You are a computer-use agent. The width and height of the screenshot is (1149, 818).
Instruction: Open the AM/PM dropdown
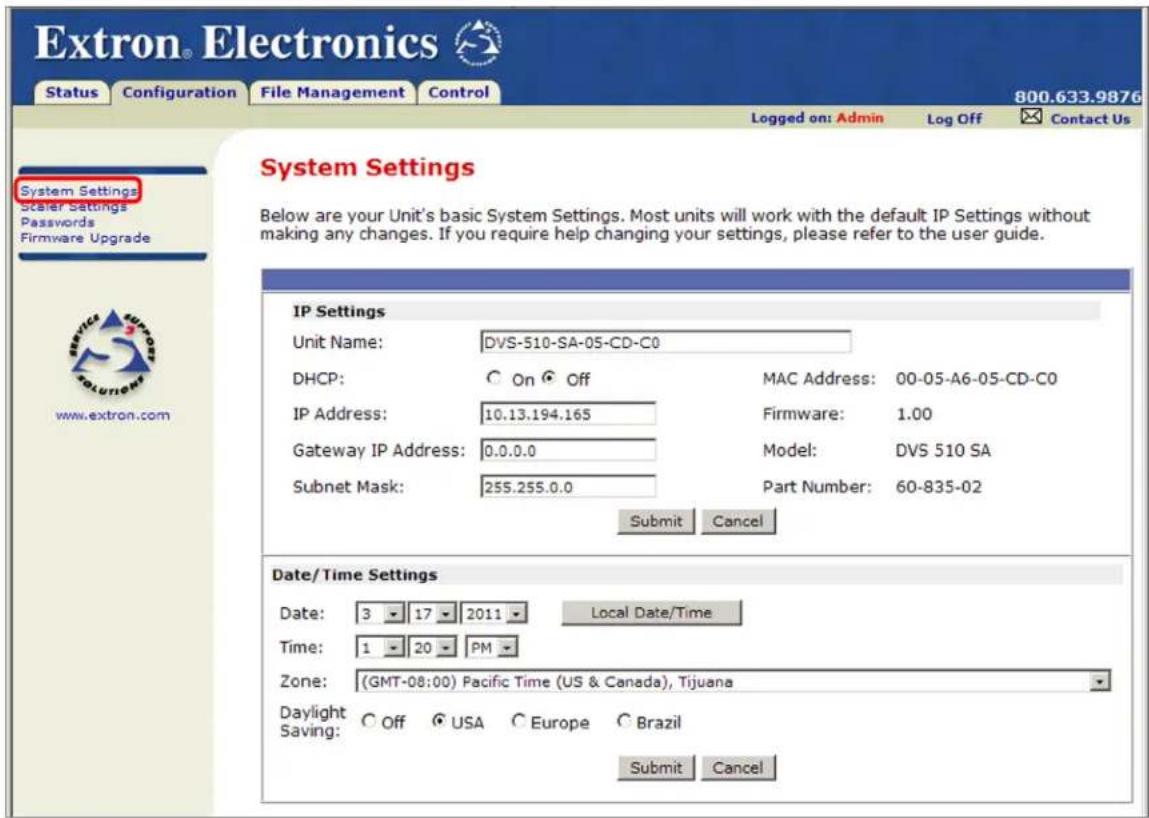[x=491, y=647]
